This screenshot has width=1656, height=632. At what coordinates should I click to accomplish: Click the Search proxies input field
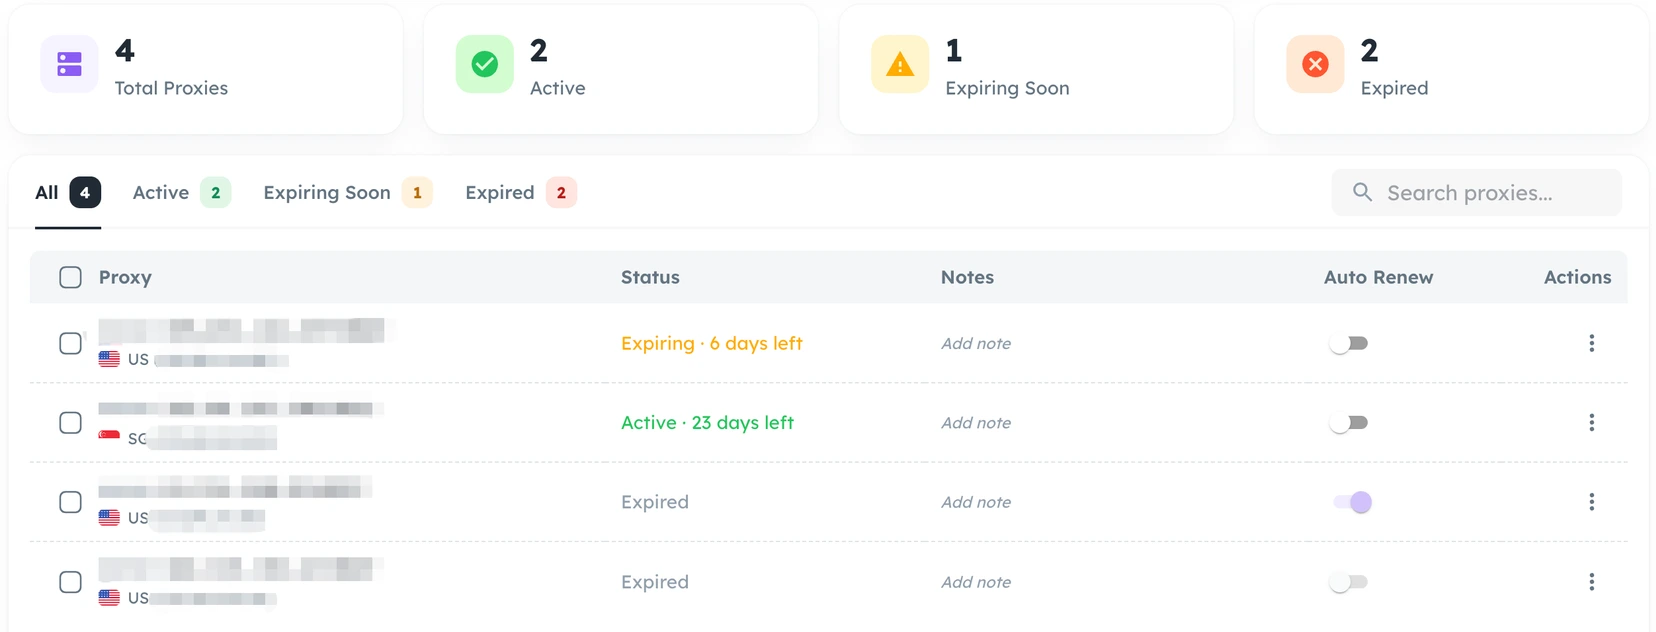1476,192
